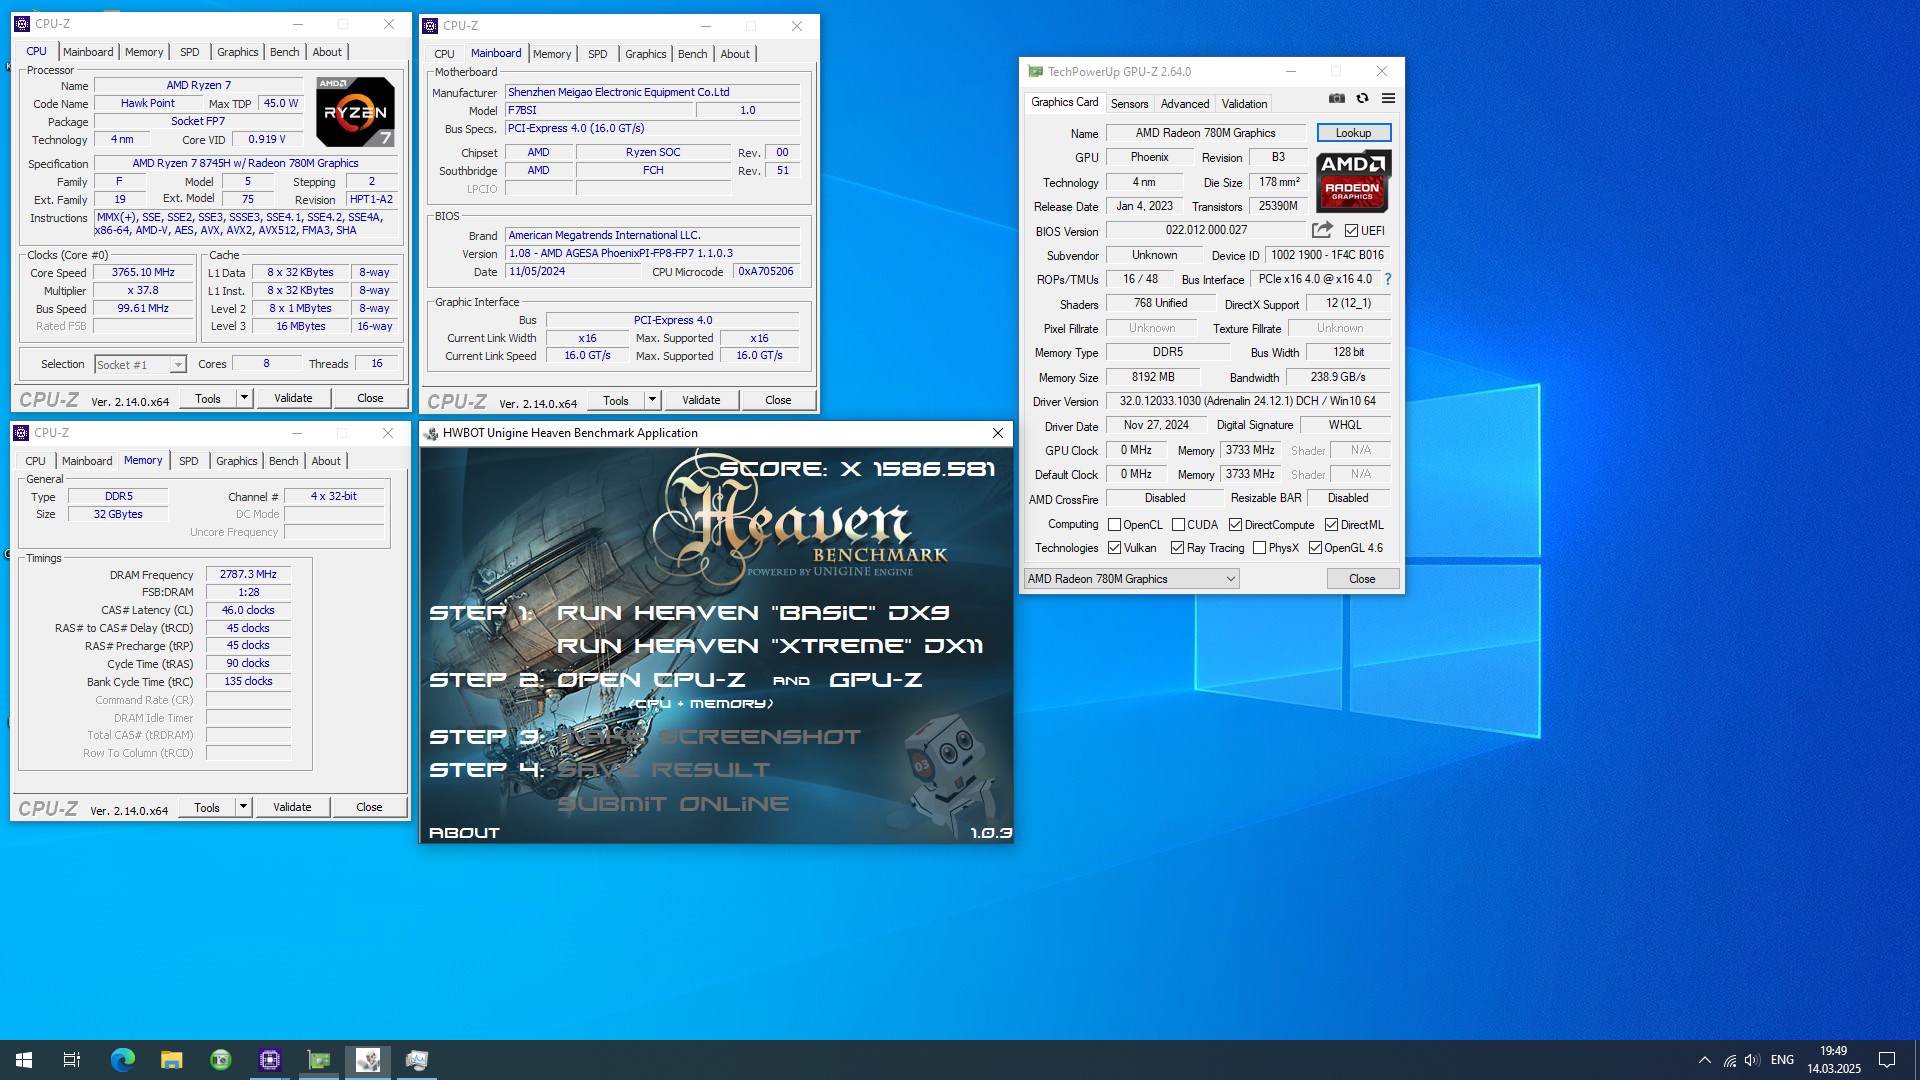
Task: Click the Lookup button in GPU-Z
Action: [1353, 133]
